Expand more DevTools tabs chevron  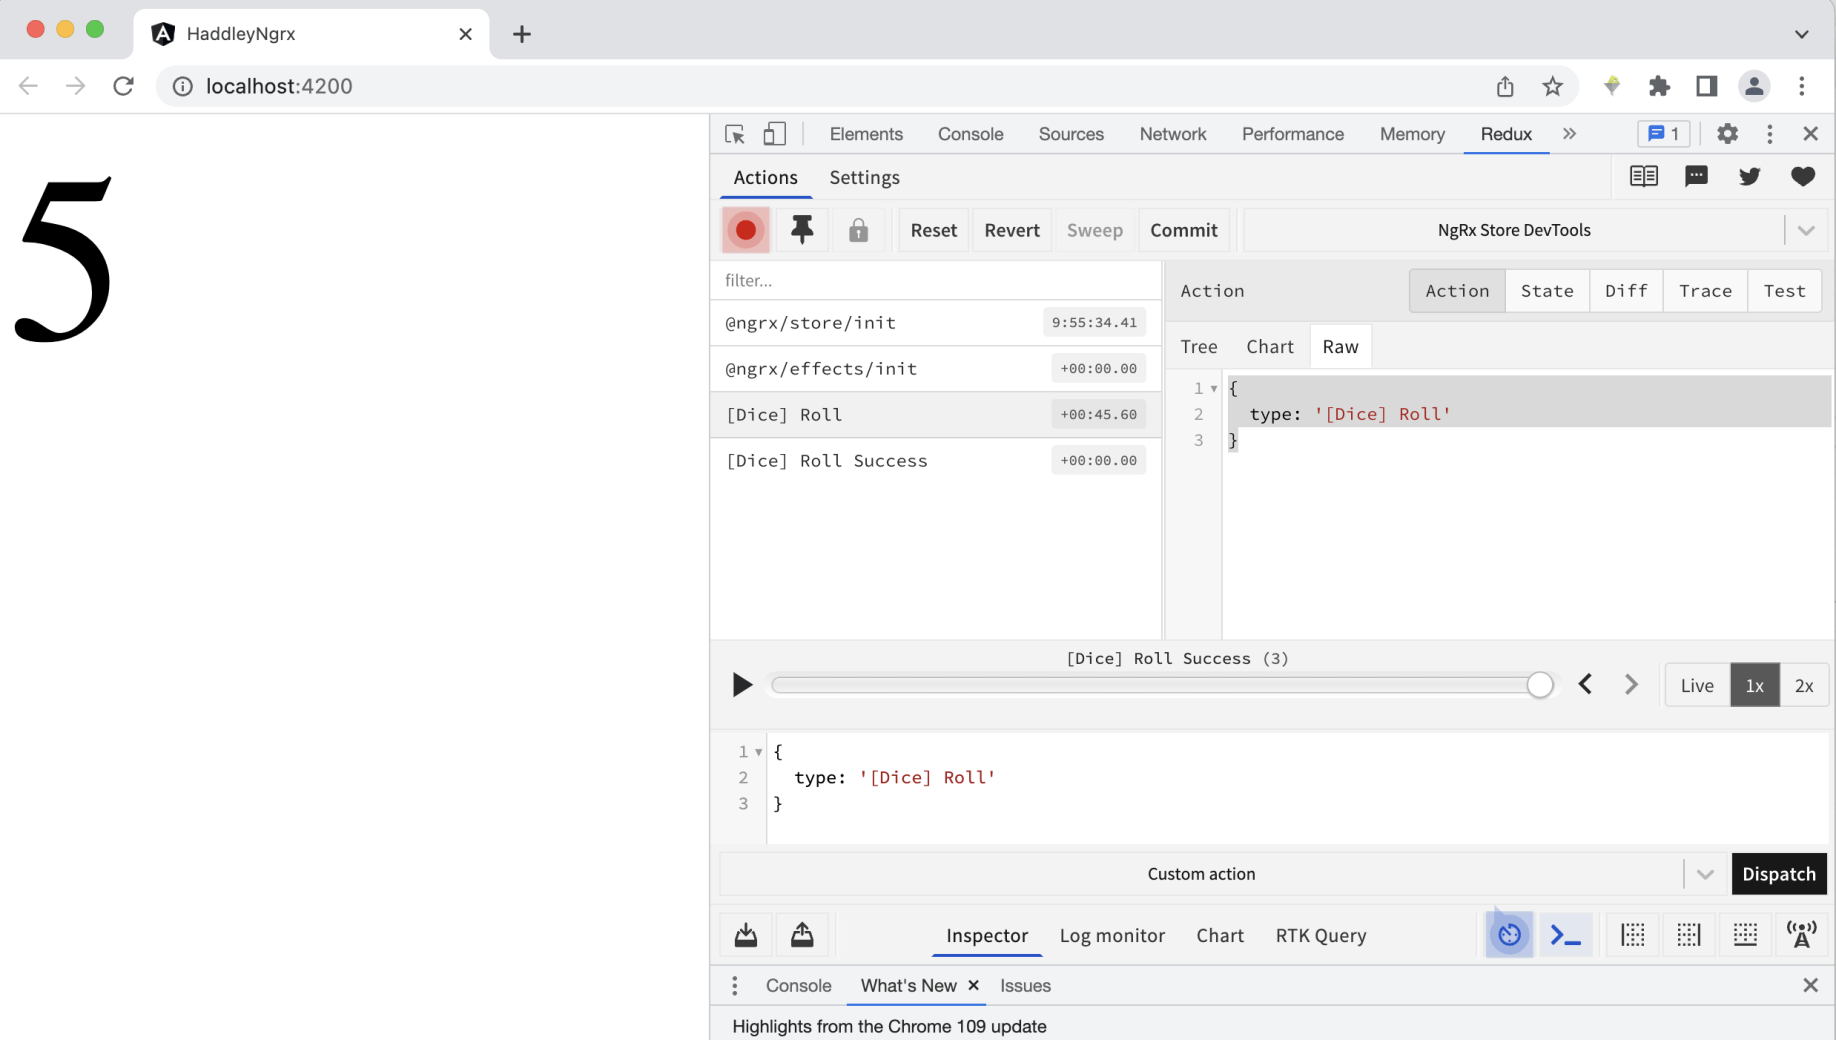click(x=1569, y=134)
